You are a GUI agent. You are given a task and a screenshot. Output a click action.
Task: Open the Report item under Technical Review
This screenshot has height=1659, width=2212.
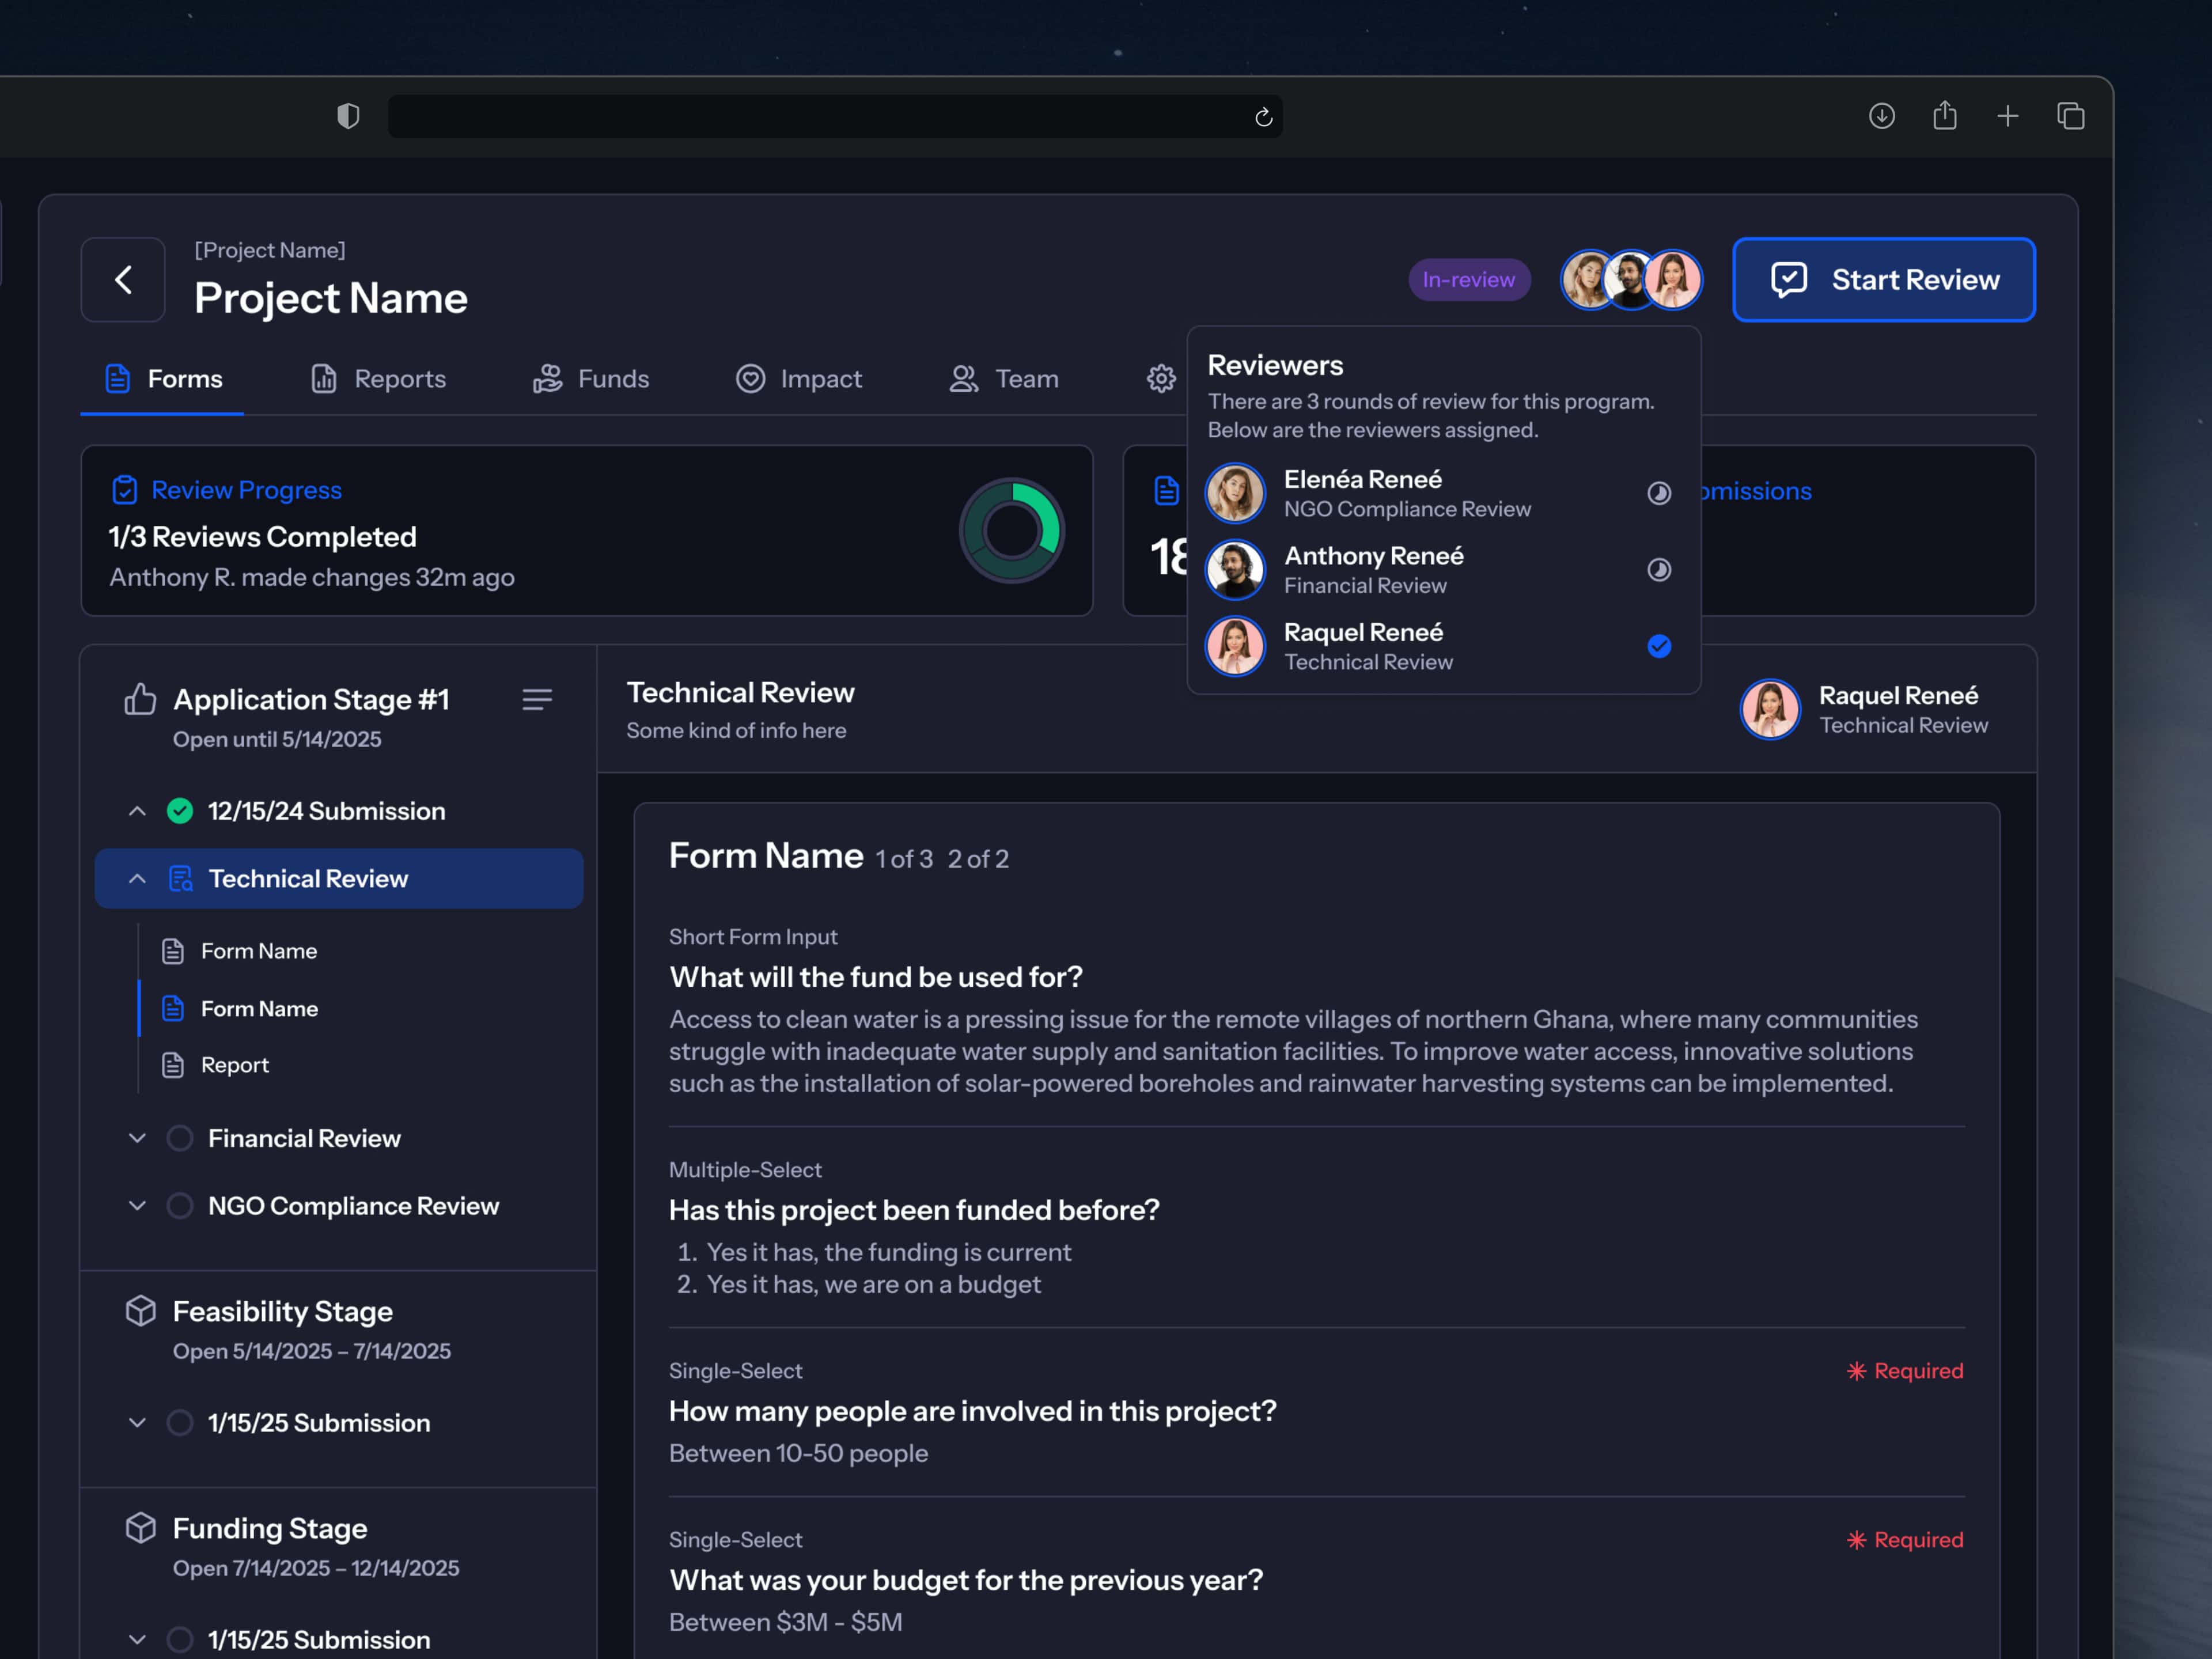coord(234,1065)
